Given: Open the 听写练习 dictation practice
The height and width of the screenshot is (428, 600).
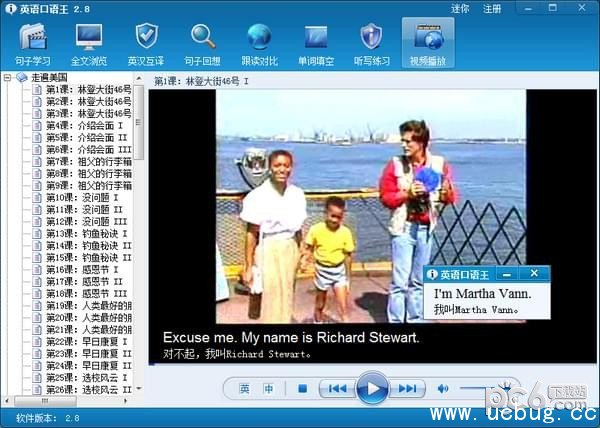Looking at the screenshot, I should click(x=372, y=43).
